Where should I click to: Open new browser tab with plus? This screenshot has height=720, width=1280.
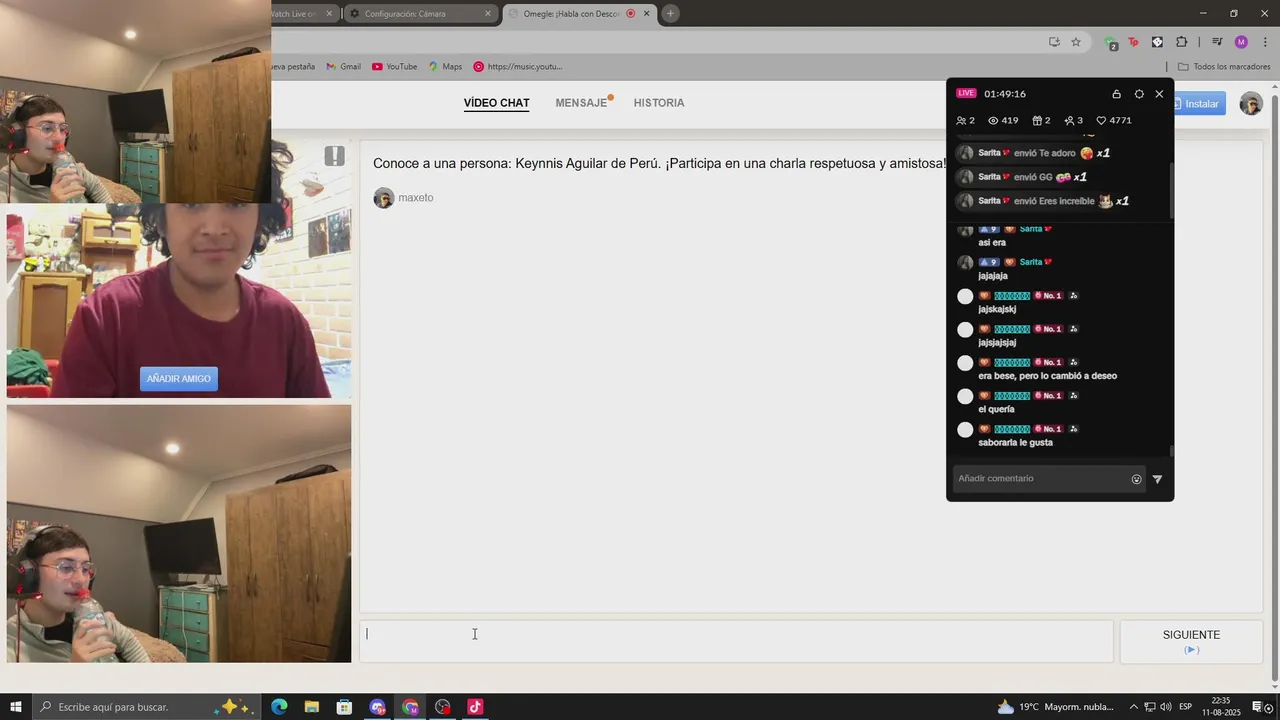pos(670,13)
